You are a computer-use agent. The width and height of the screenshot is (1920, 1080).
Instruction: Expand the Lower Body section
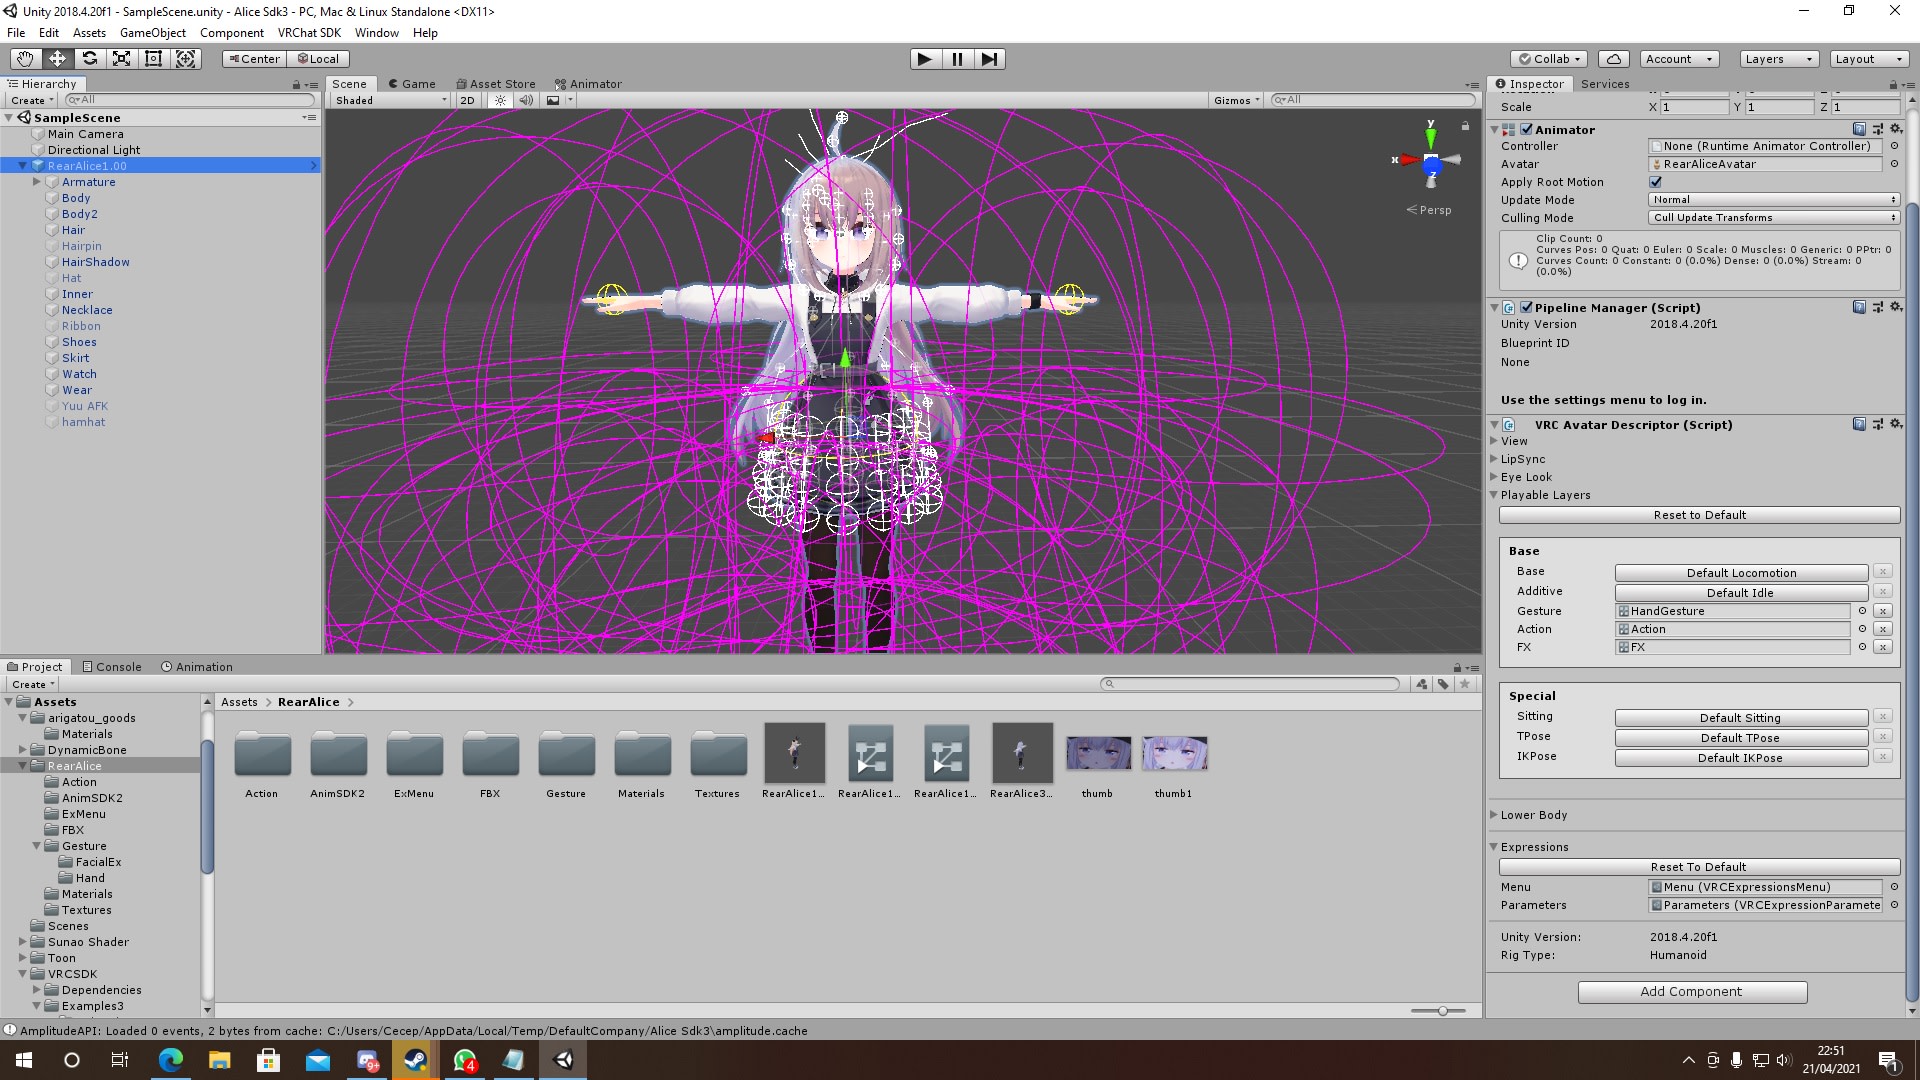1494,815
